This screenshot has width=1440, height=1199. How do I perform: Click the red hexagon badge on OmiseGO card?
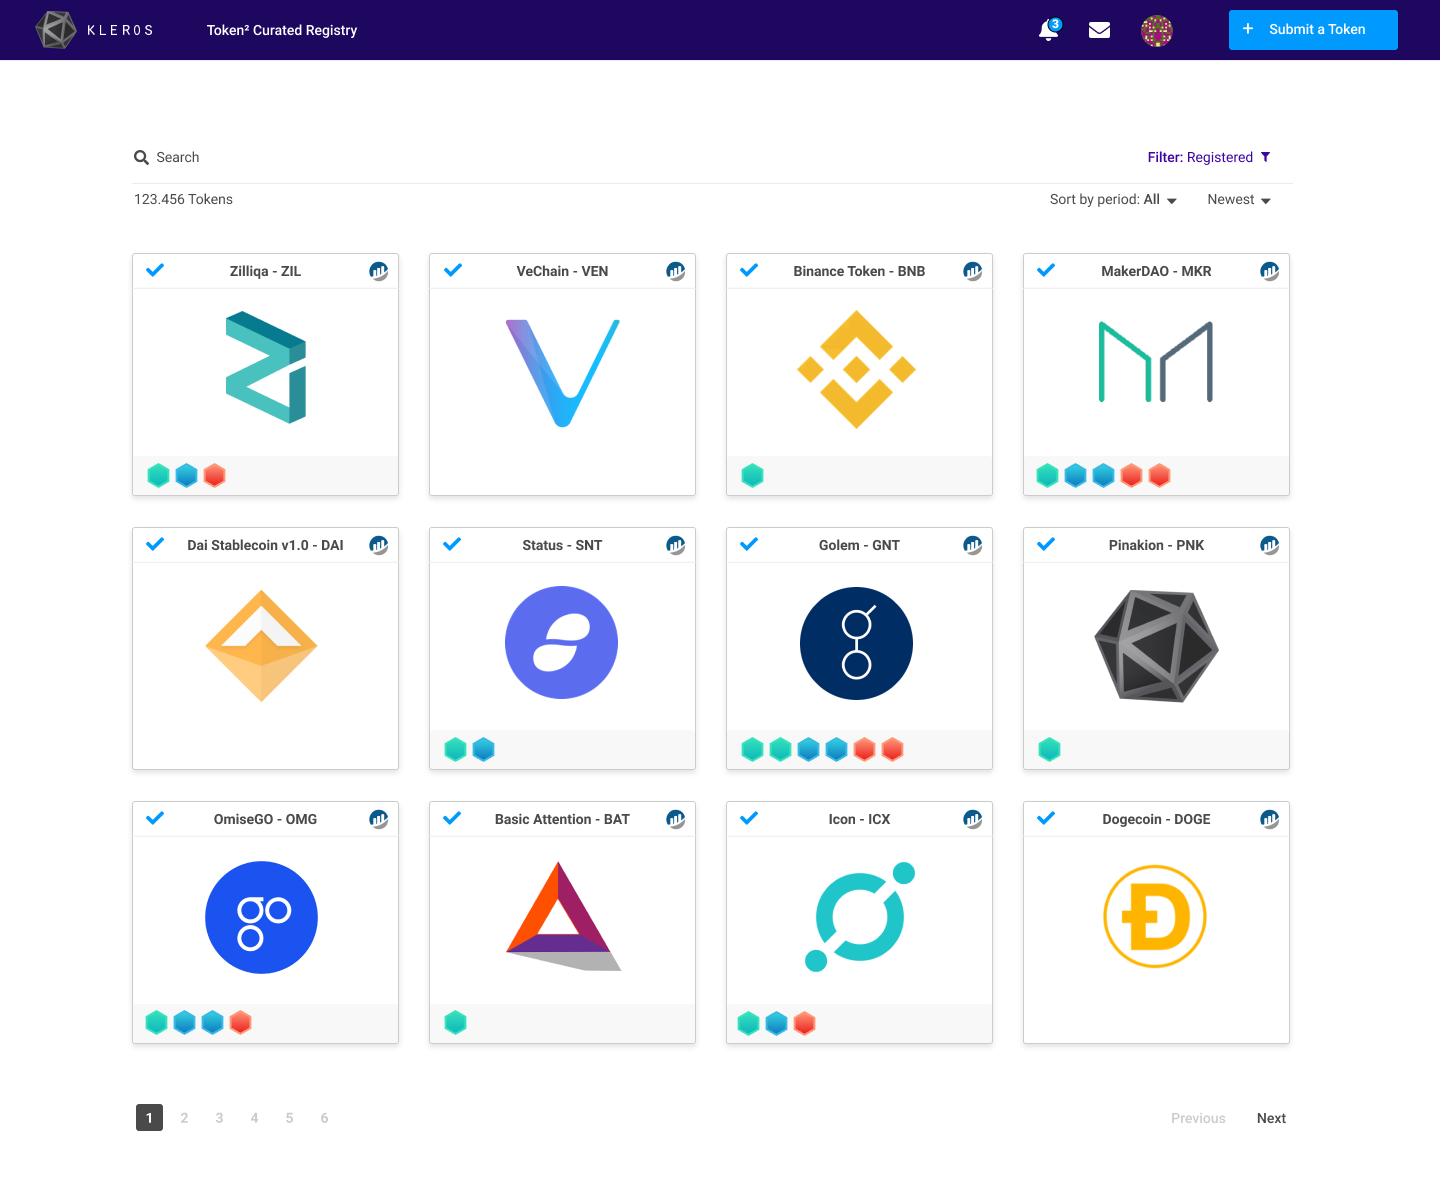241,1022
